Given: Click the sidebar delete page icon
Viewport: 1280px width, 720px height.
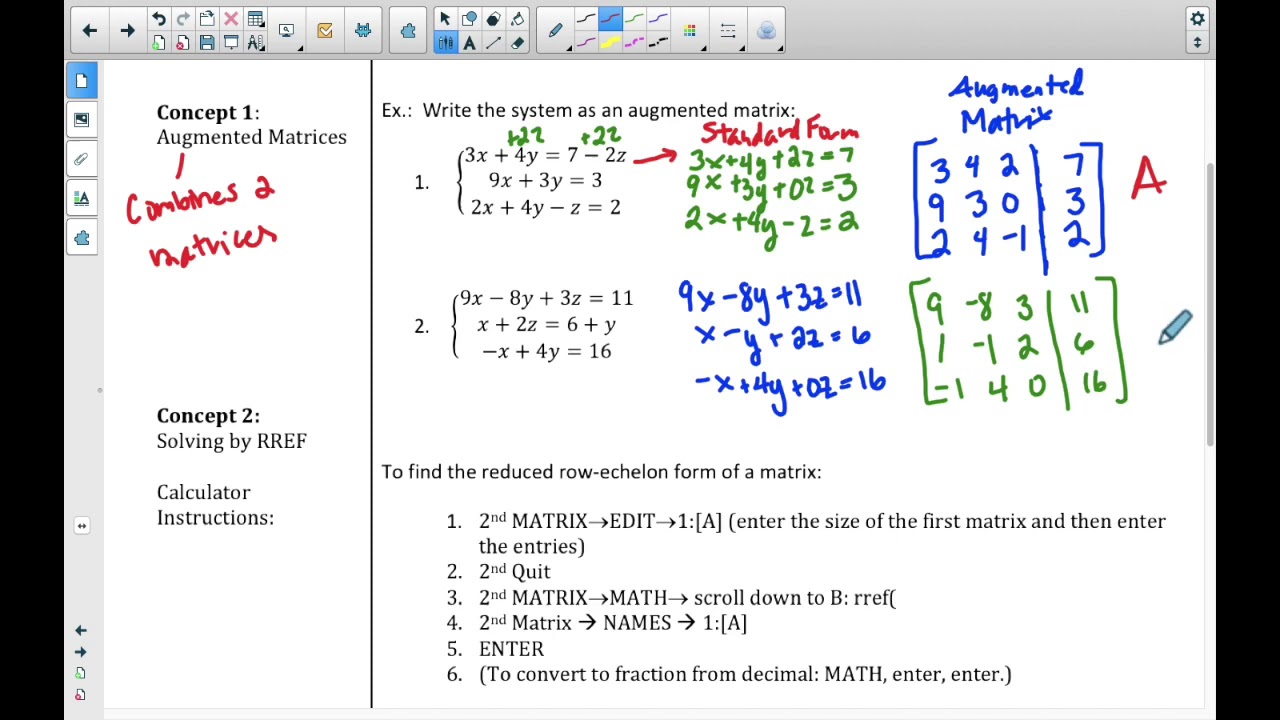Looking at the screenshot, I should point(81,694).
